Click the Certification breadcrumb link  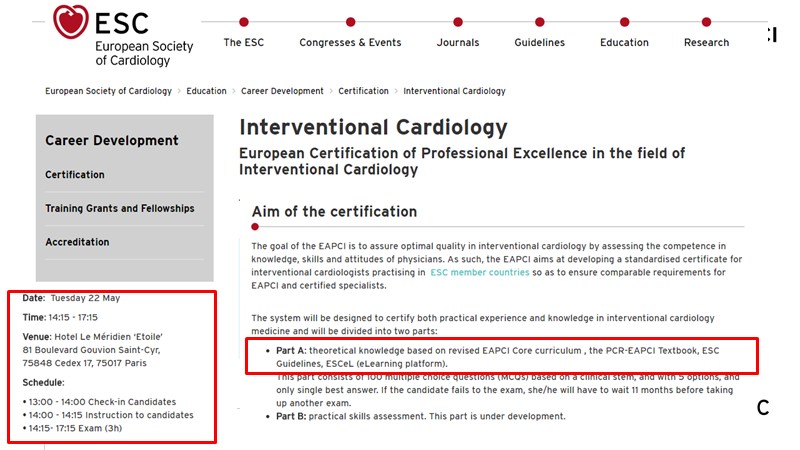coord(363,91)
